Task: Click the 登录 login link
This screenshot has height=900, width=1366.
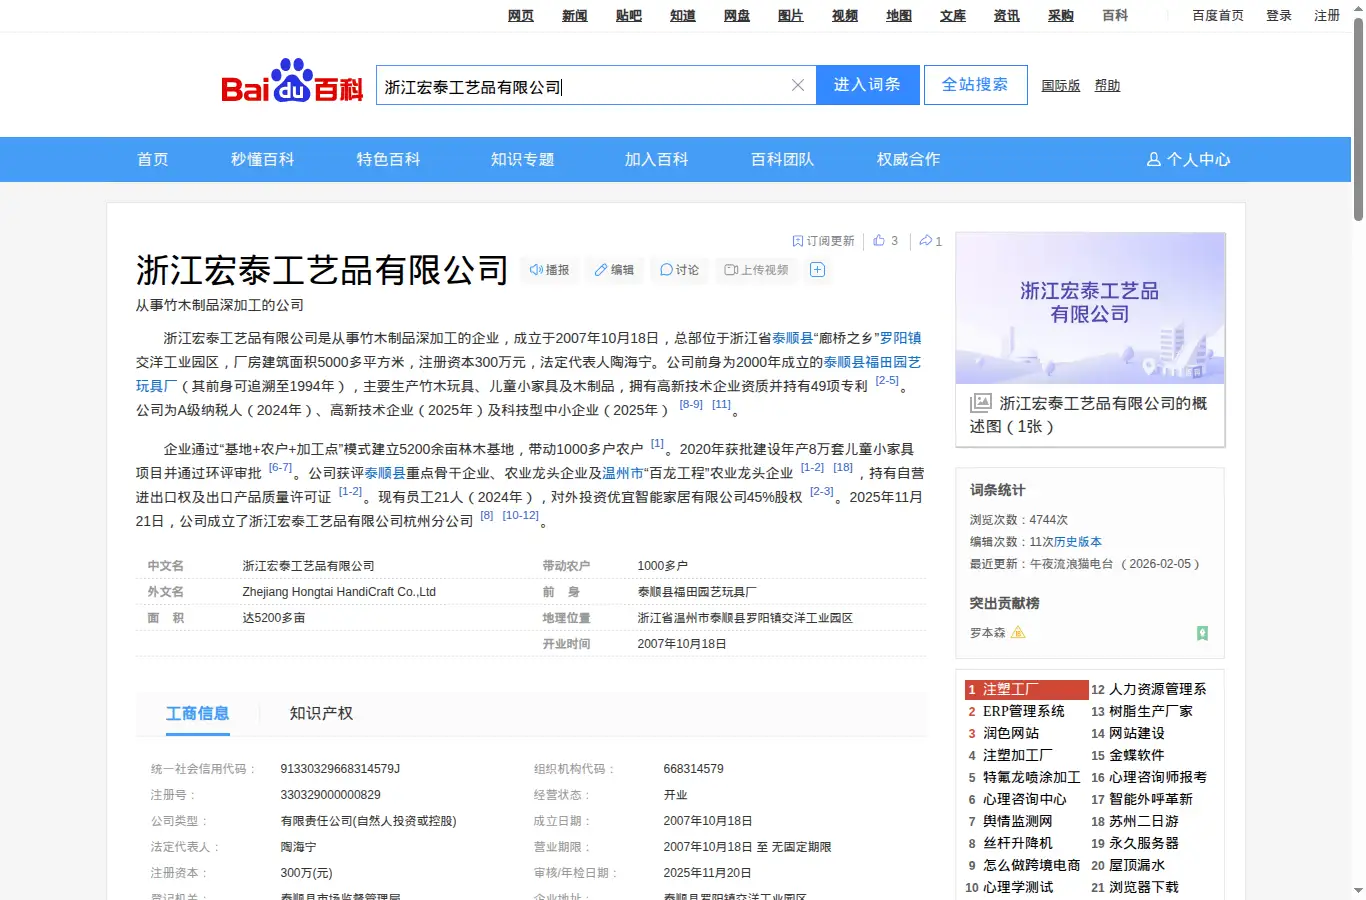Action: 1279,15
